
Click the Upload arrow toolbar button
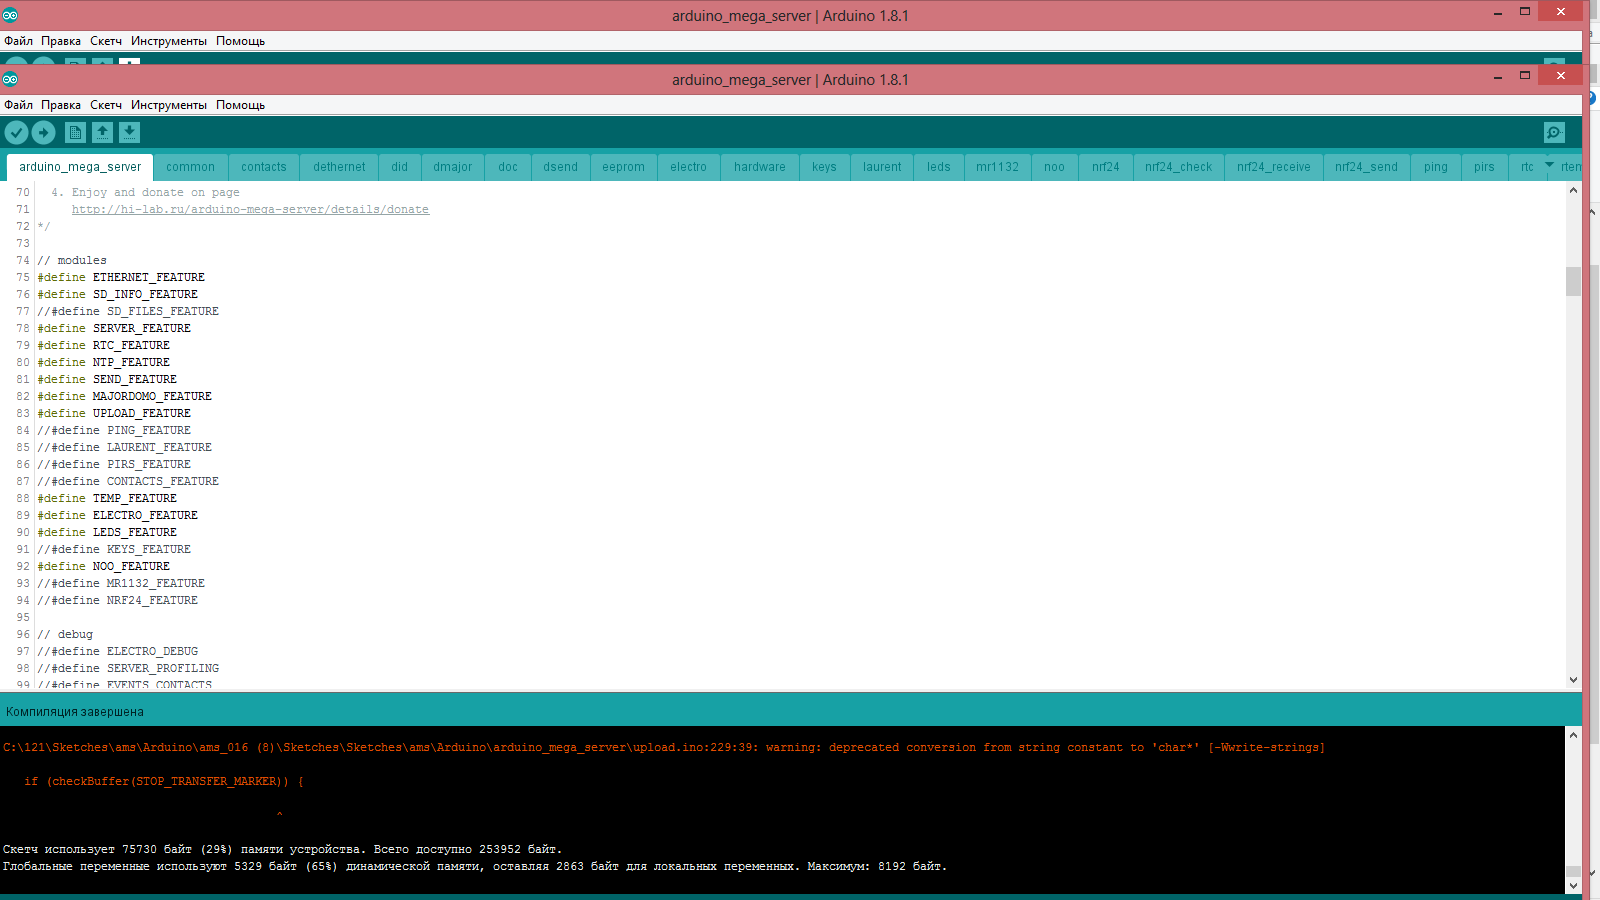[x=43, y=132]
